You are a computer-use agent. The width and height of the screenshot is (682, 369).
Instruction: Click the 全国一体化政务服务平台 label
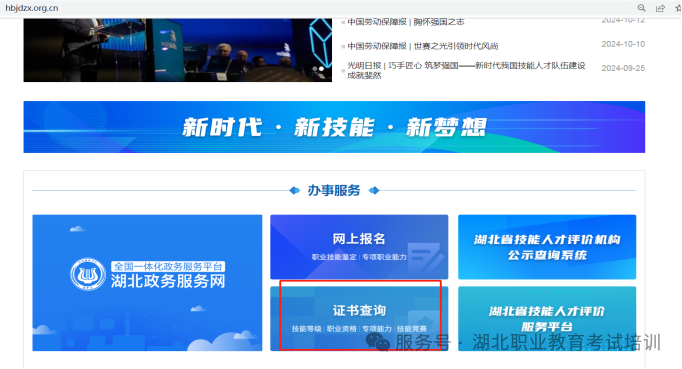[168, 266]
